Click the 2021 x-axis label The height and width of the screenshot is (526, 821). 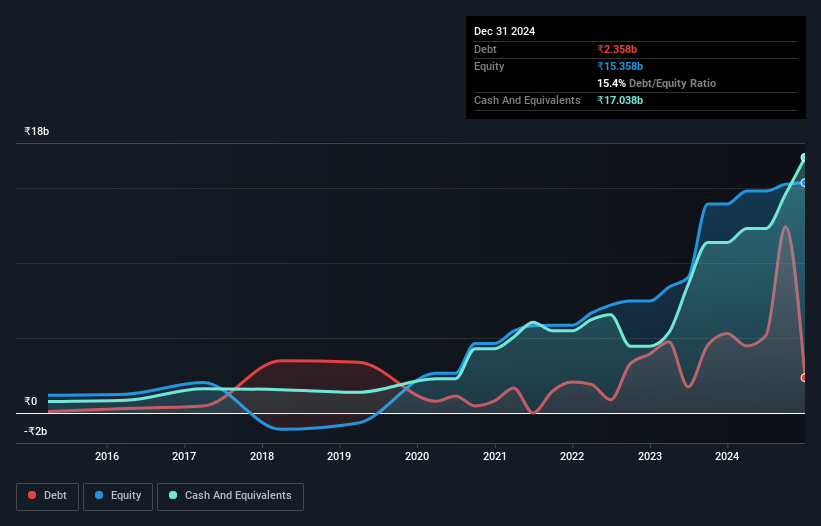click(x=494, y=456)
